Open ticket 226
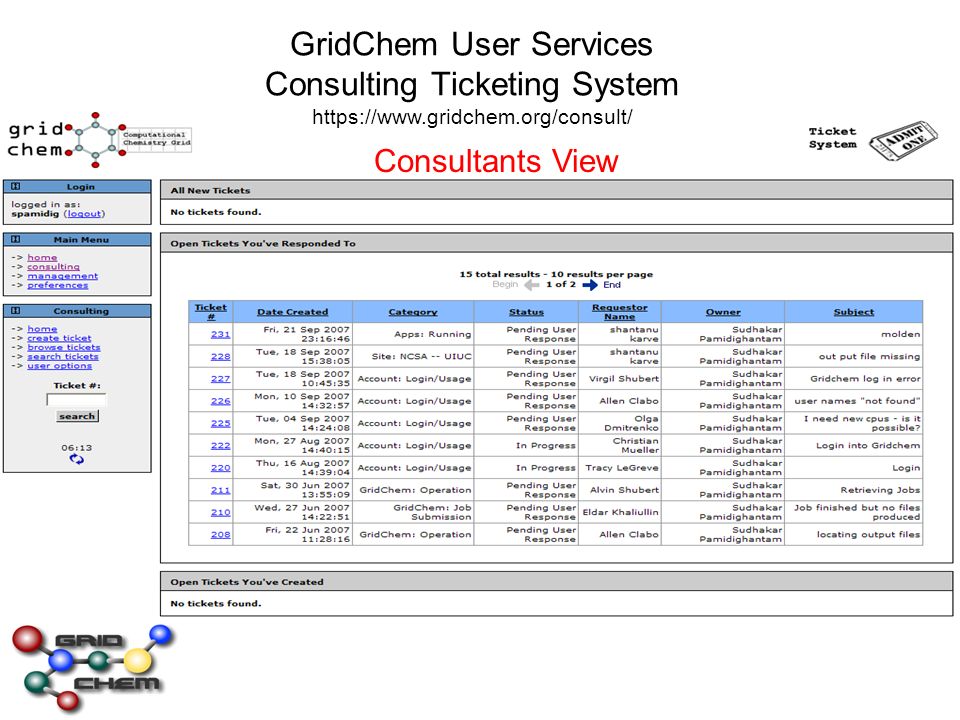 (x=220, y=401)
